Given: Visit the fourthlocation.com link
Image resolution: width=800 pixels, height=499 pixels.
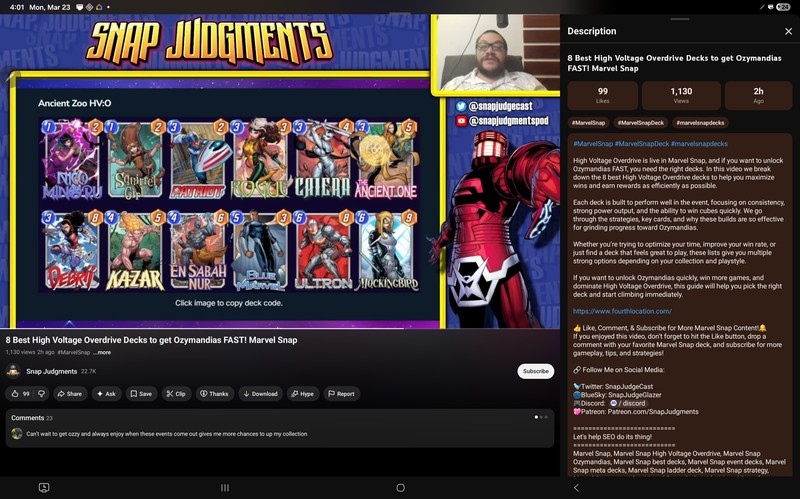Looking at the screenshot, I should 622,311.
